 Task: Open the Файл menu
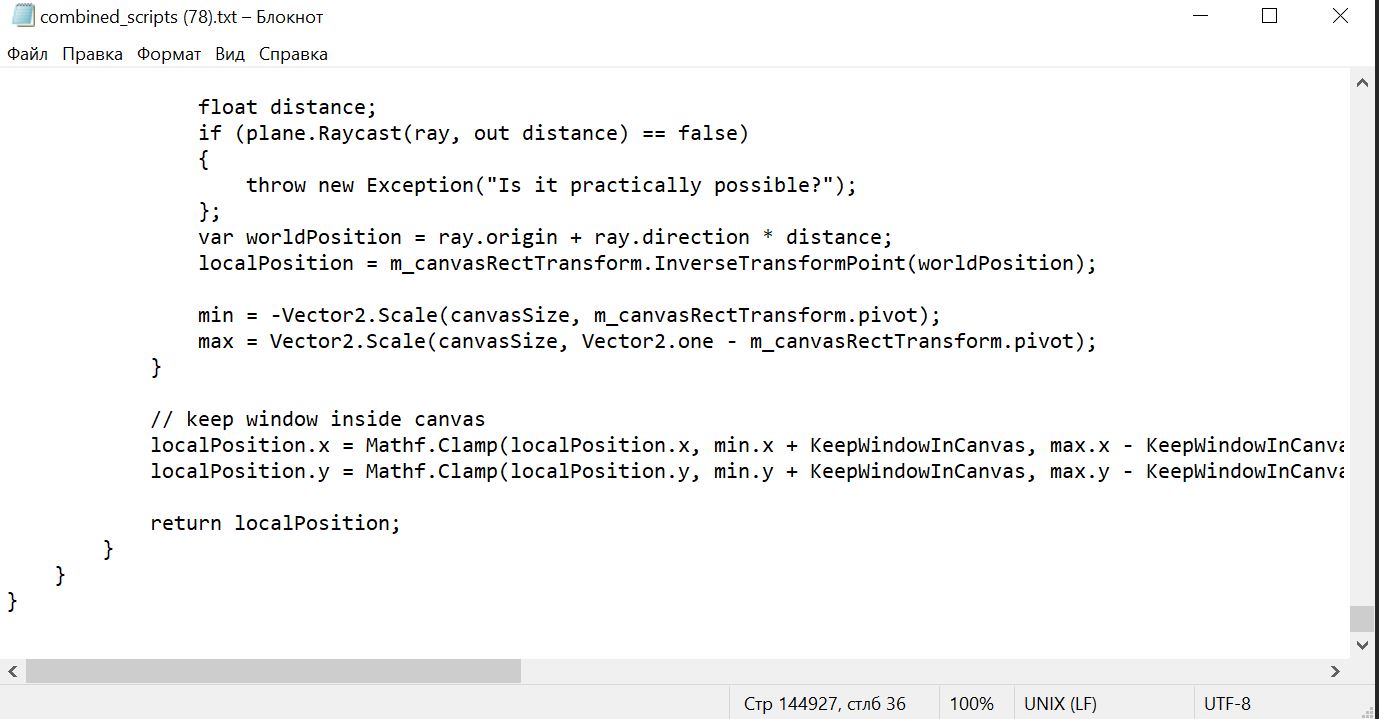(x=28, y=54)
